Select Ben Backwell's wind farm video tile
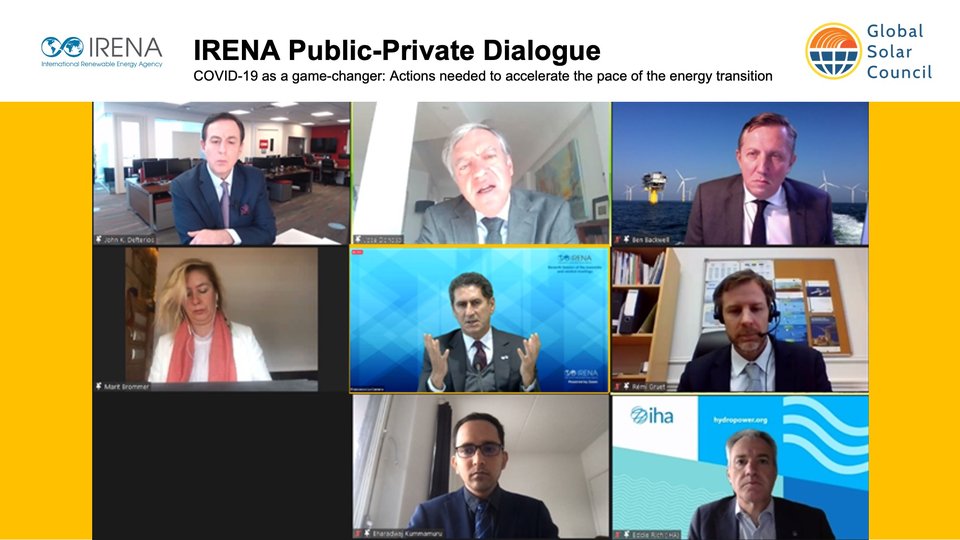The height and width of the screenshot is (540, 960). [x=740, y=174]
